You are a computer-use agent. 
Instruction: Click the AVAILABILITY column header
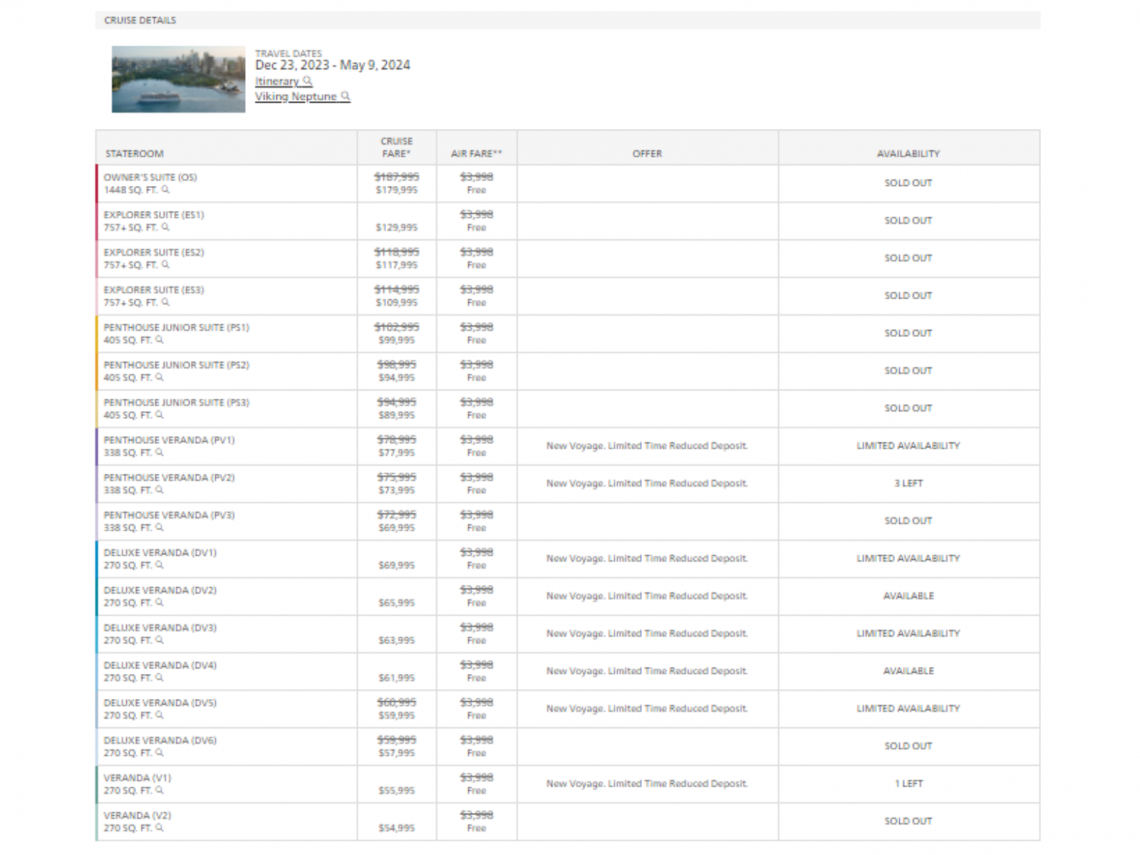[908, 154]
